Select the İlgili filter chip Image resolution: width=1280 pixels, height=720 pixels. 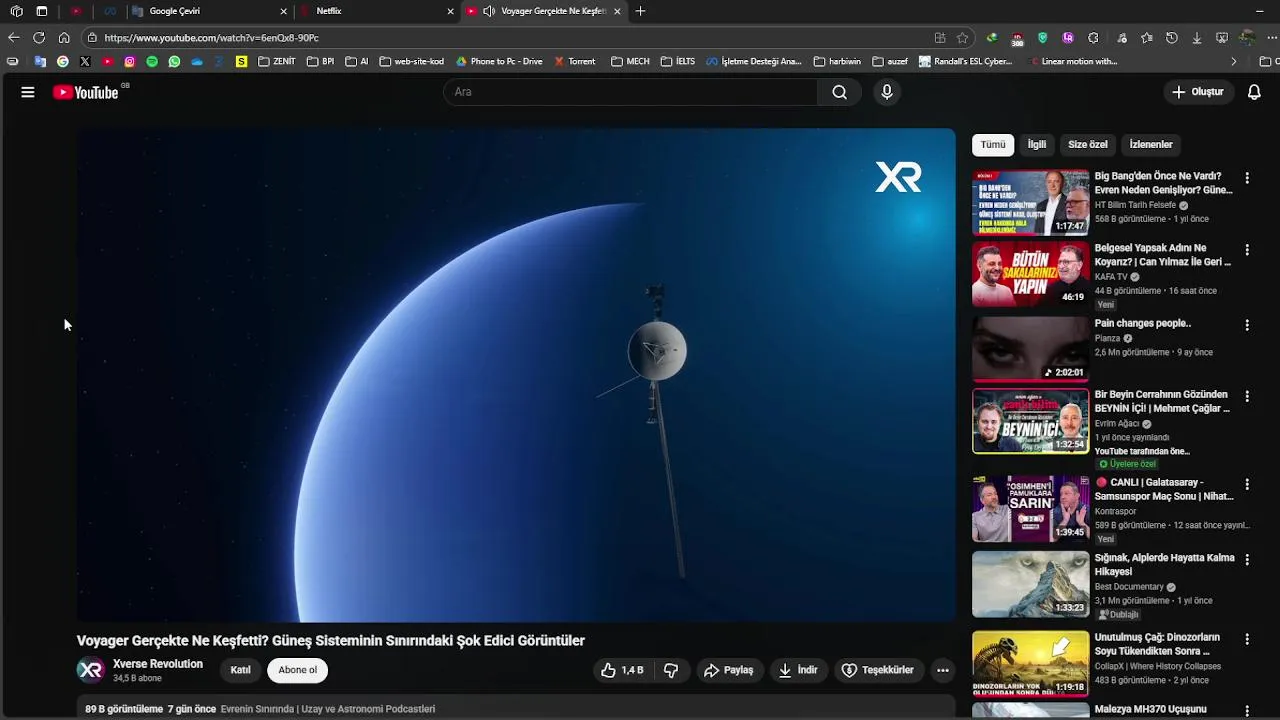(x=1037, y=145)
